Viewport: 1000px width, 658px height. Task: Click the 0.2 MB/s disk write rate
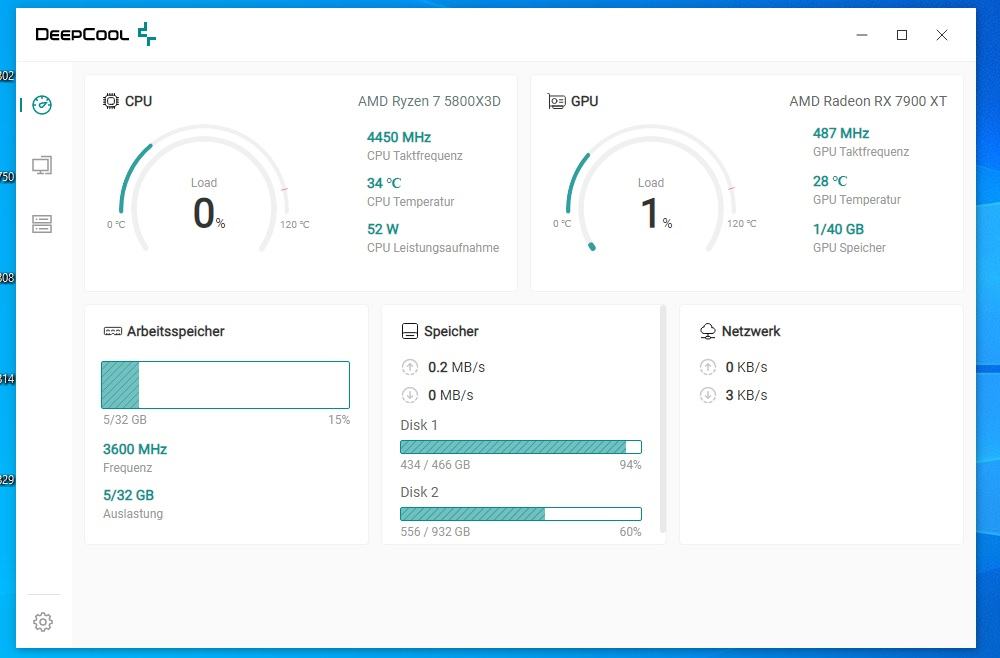point(457,367)
